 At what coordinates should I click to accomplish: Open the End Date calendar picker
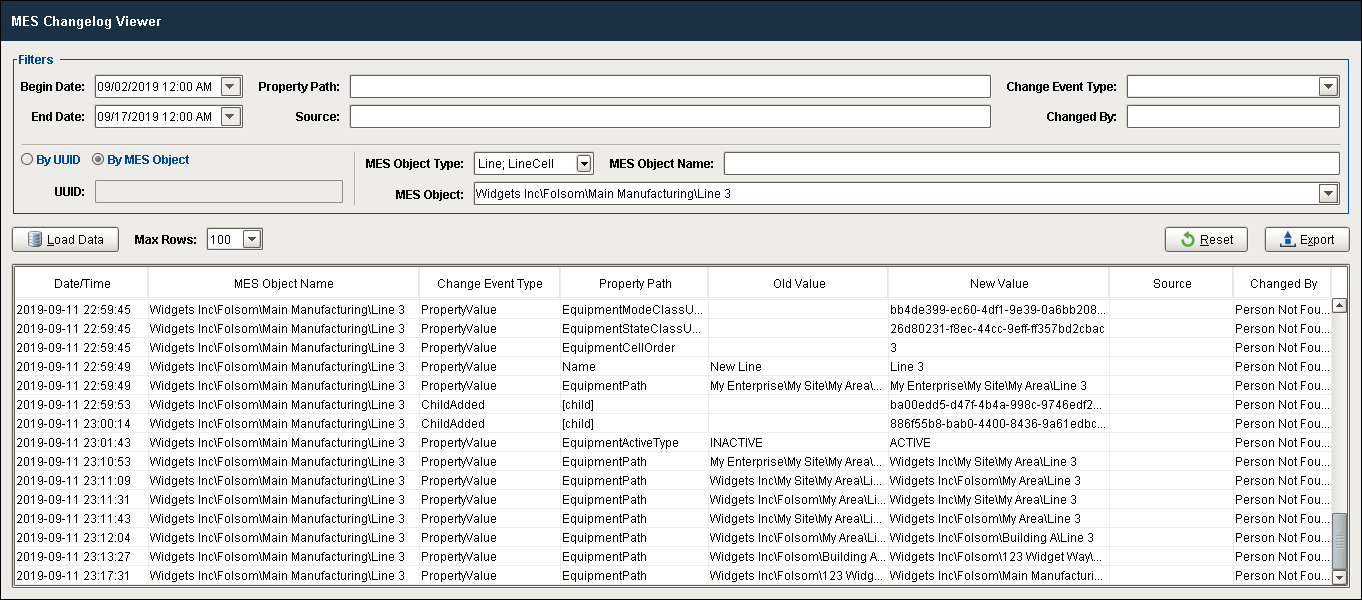click(231, 117)
